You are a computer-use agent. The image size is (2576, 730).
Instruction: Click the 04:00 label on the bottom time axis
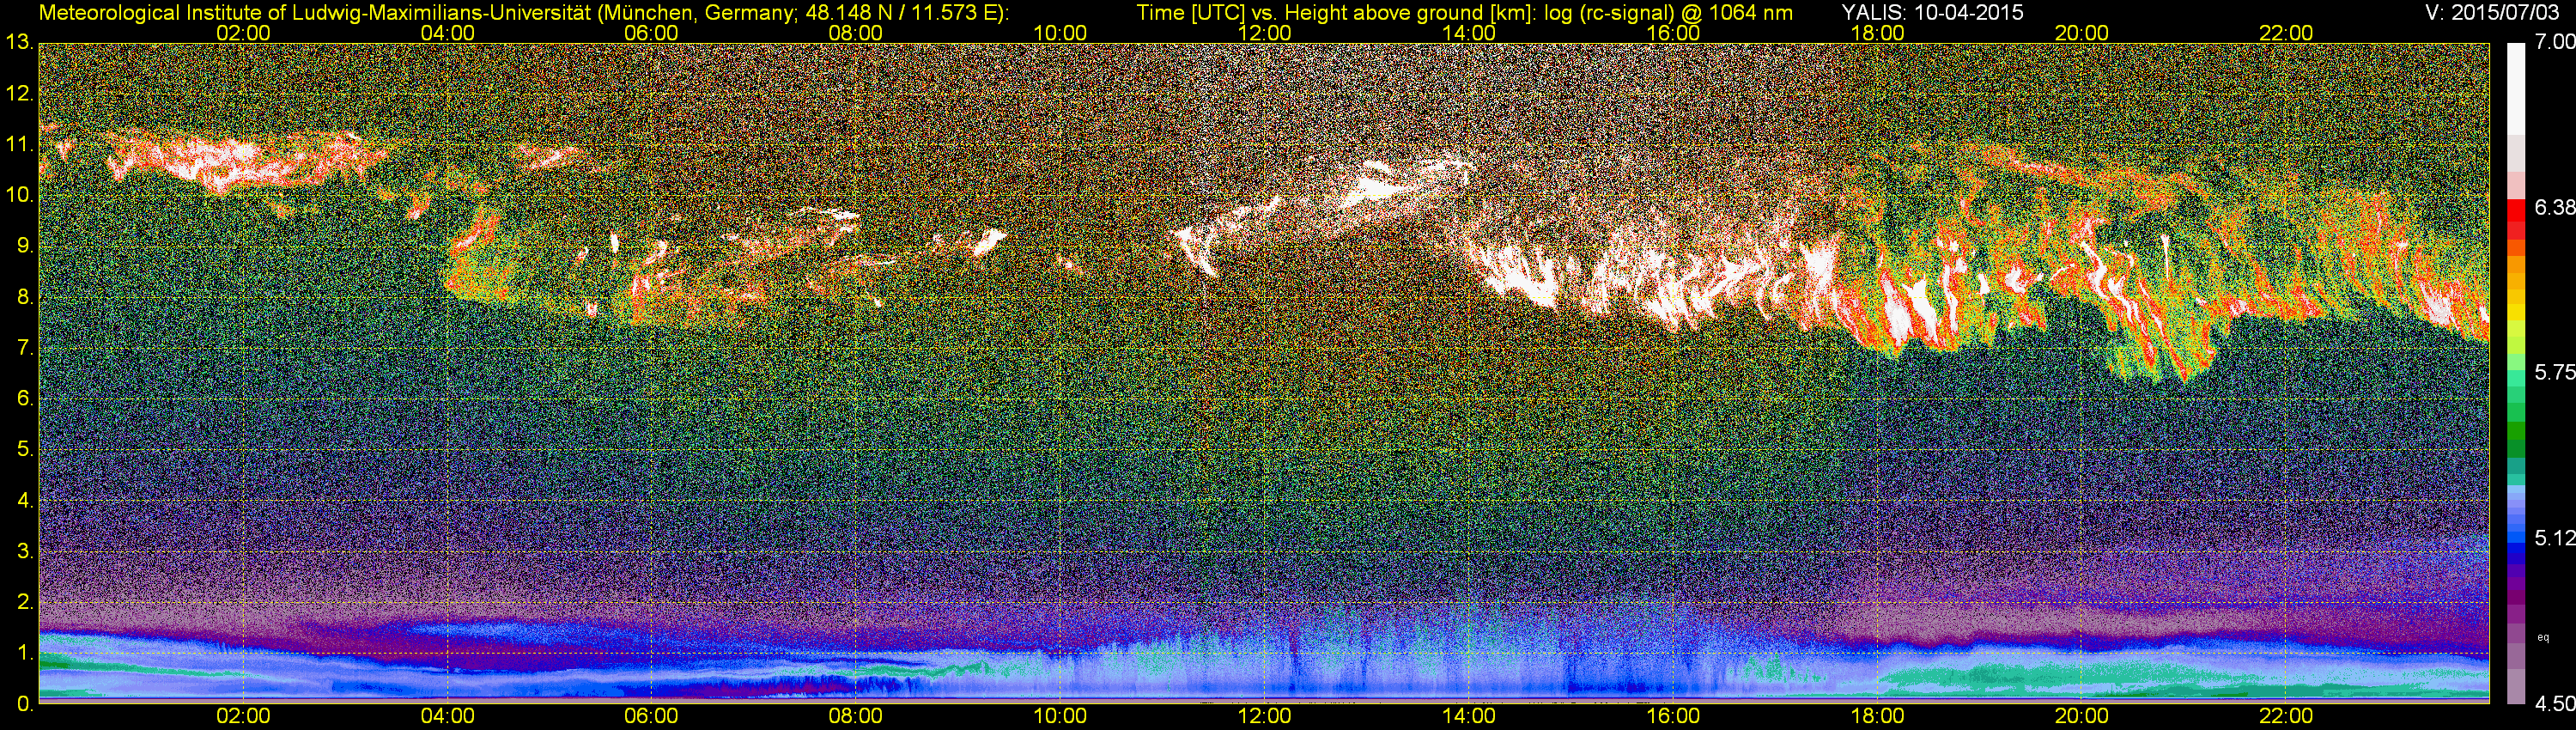click(447, 717)
